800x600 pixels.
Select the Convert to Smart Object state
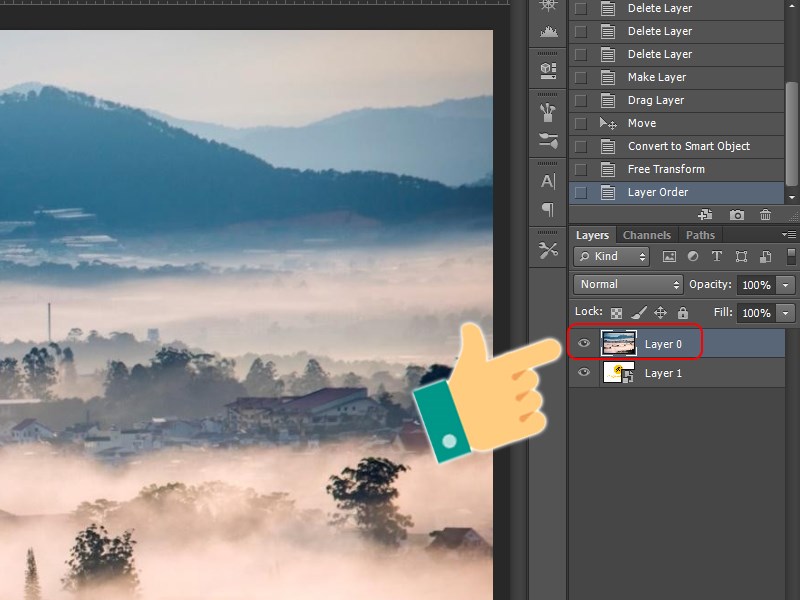pyautogui.click(x=688, y=146)
